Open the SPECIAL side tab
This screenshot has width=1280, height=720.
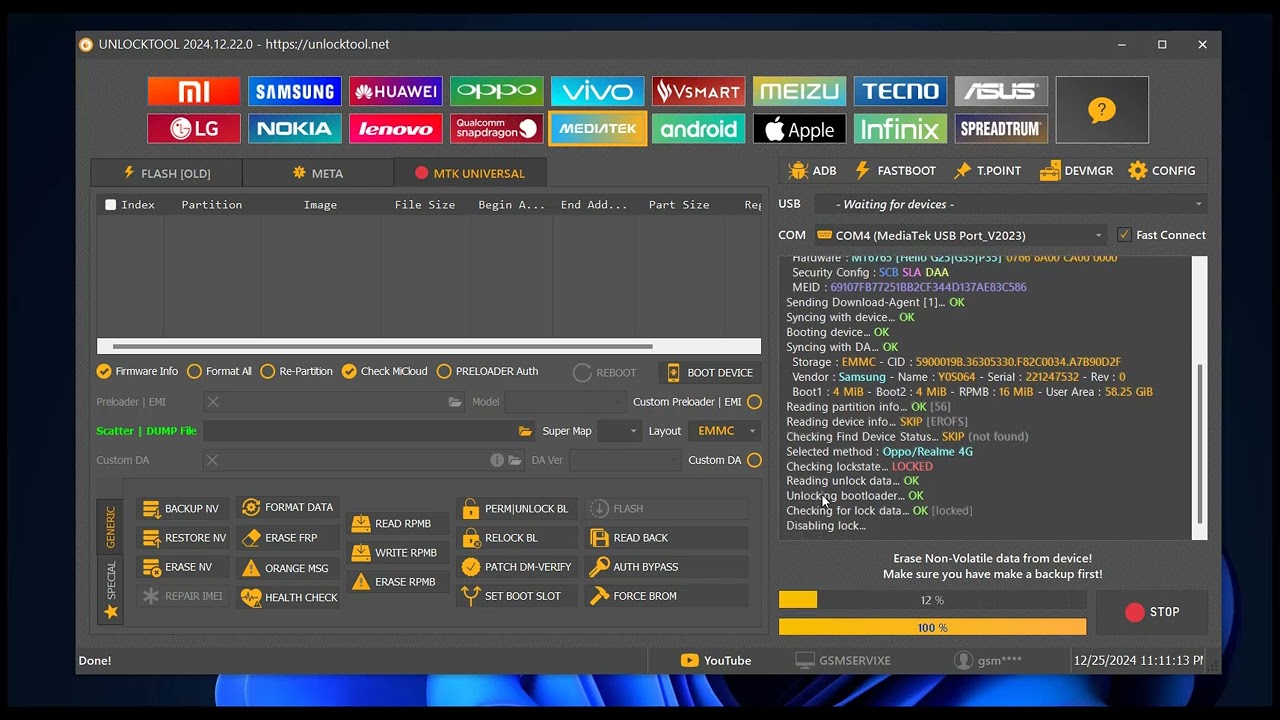(x=110, y=589)
